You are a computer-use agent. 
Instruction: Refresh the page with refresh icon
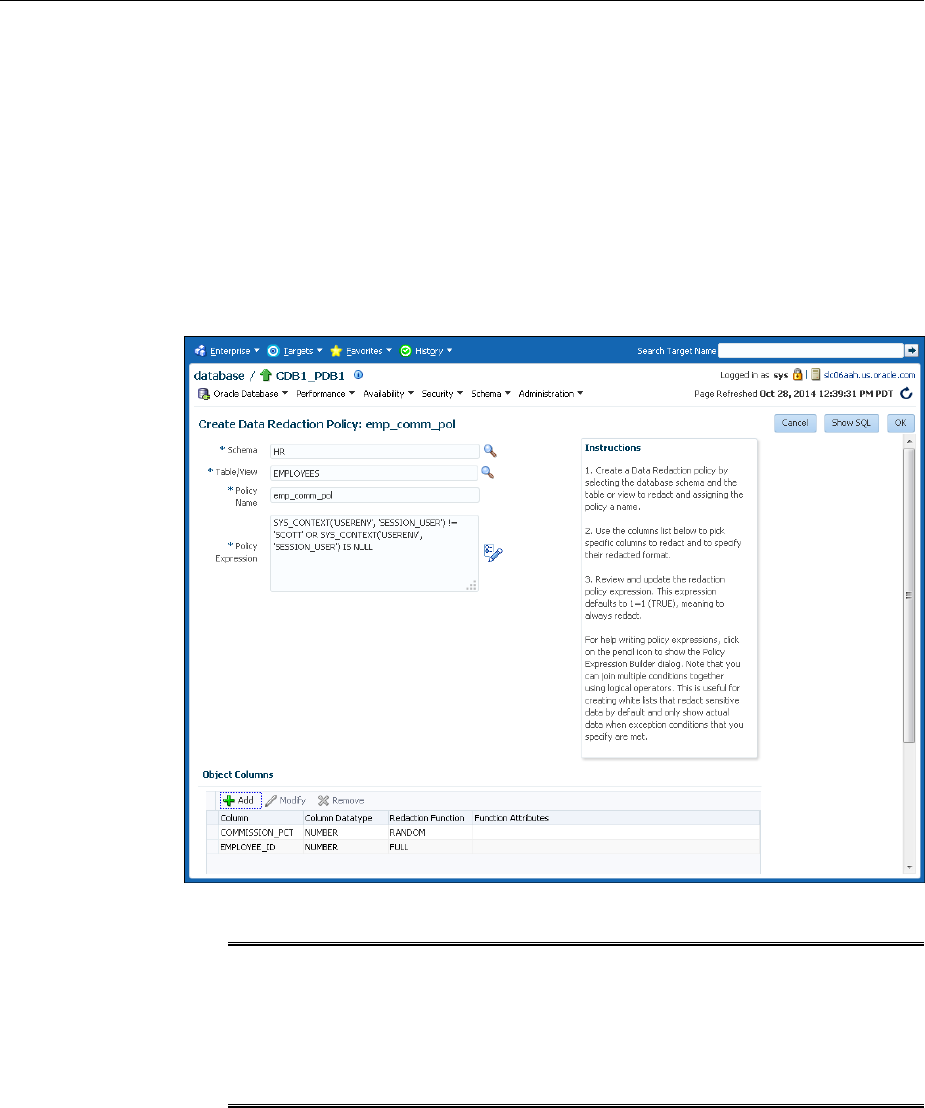[907, 394]
